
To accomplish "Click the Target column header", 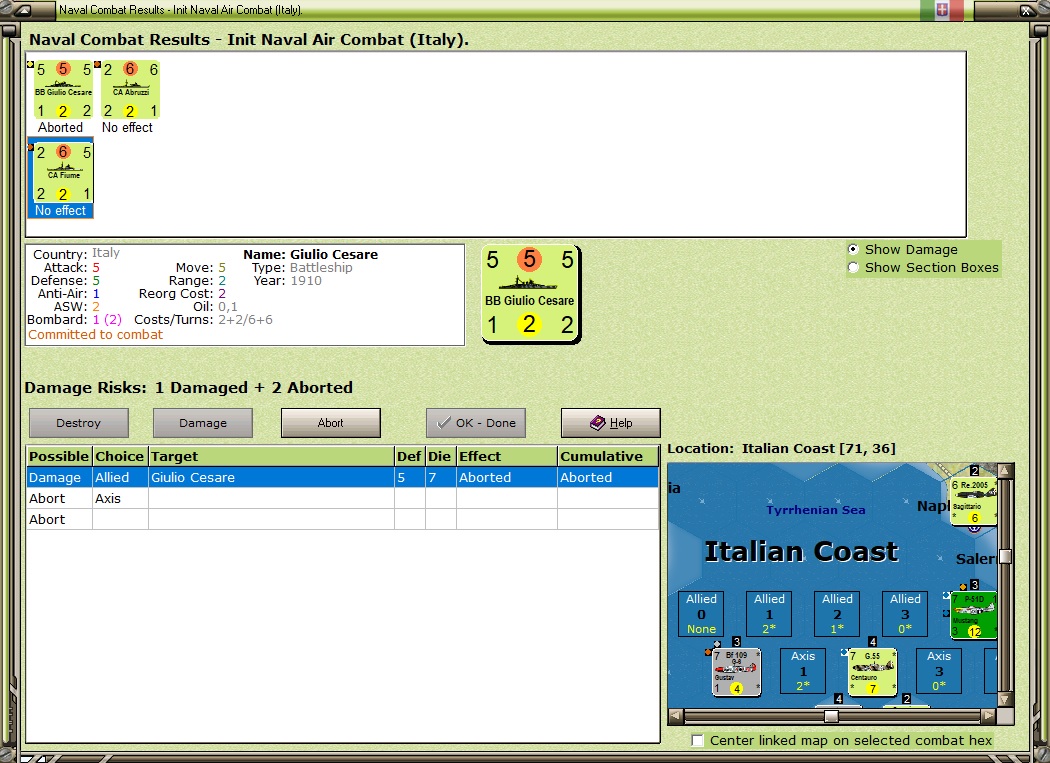I will click(271, 456).
